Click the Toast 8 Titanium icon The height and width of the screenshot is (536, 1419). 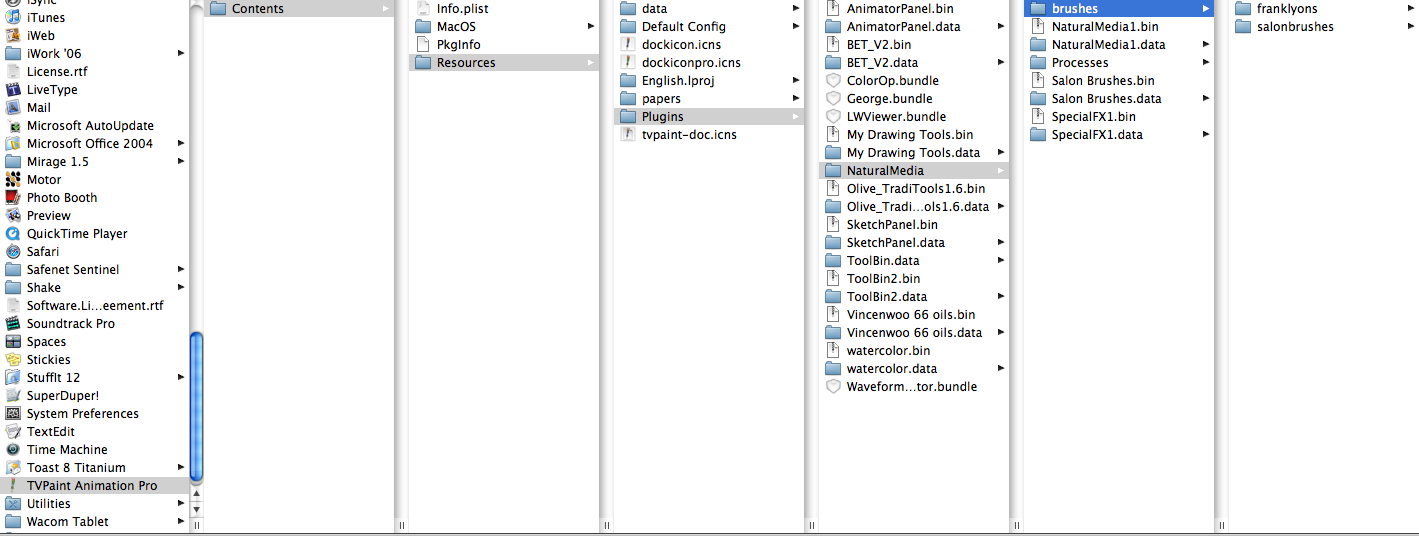coord(13,467)
